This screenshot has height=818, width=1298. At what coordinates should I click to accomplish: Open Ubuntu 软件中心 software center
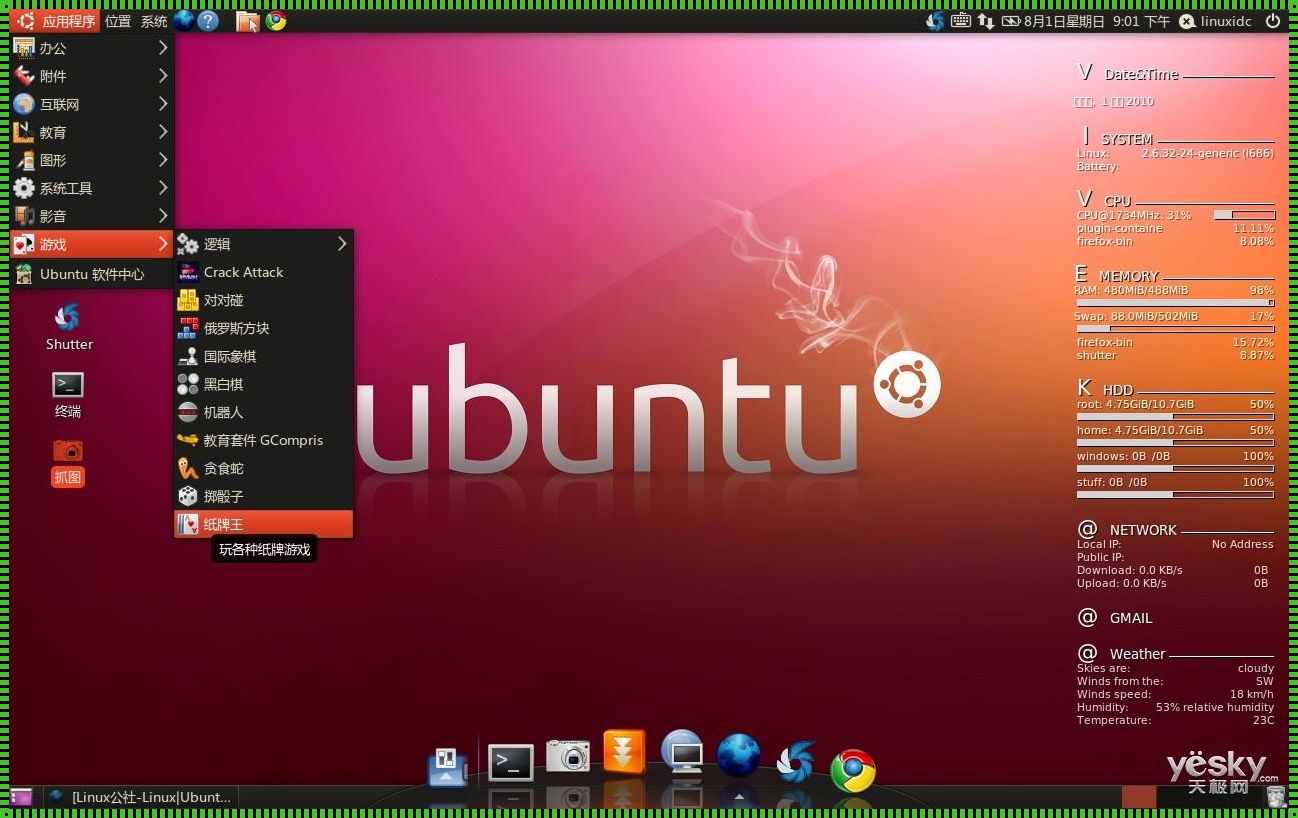[x=92, y=274]
